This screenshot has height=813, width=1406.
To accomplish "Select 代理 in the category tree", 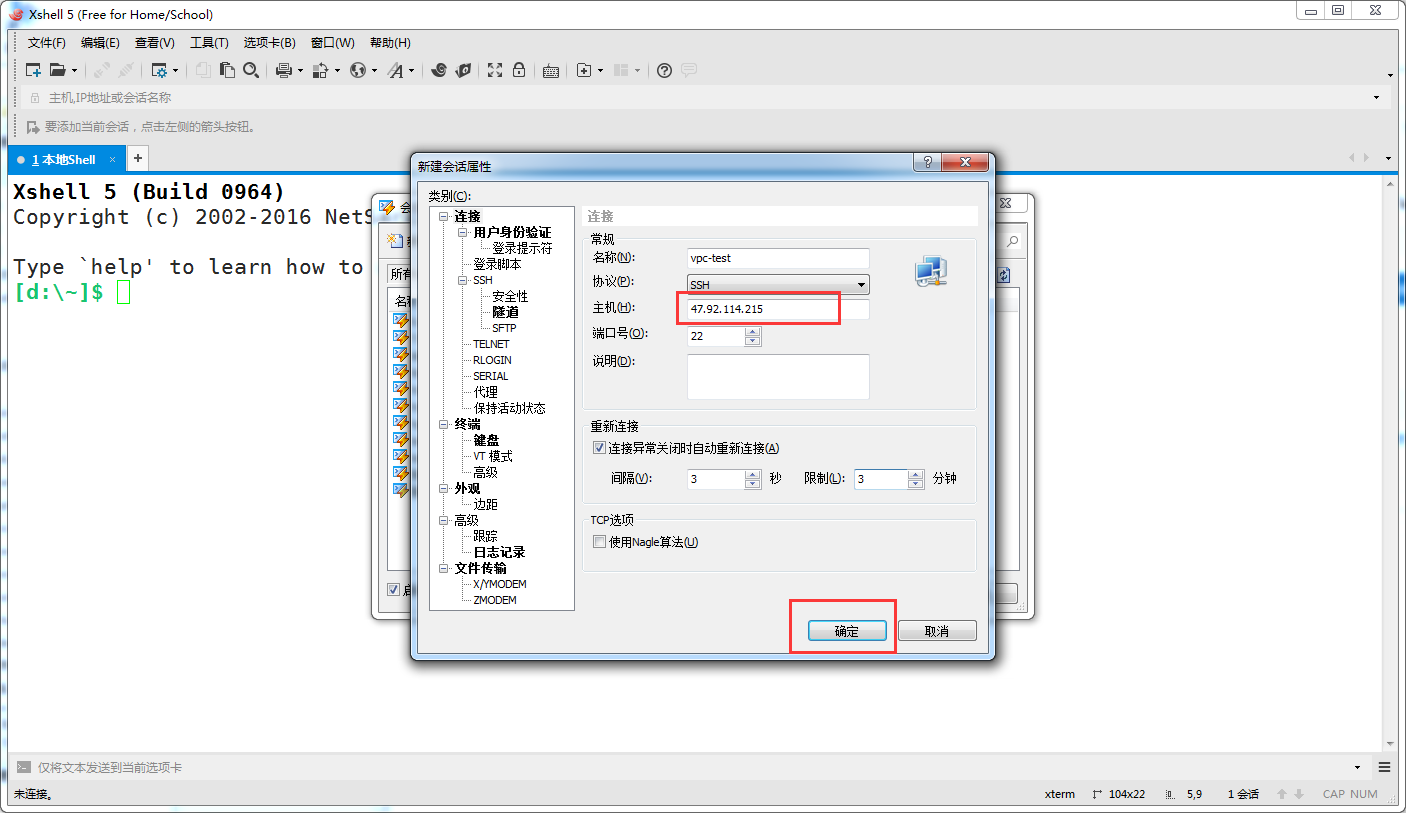I will (x=485, y=392).
